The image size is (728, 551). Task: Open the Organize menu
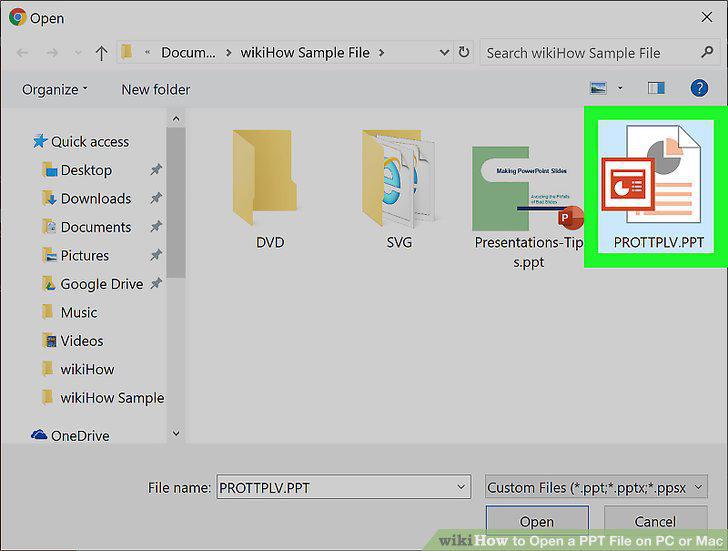pyautogui.click(x=54, y=89)
